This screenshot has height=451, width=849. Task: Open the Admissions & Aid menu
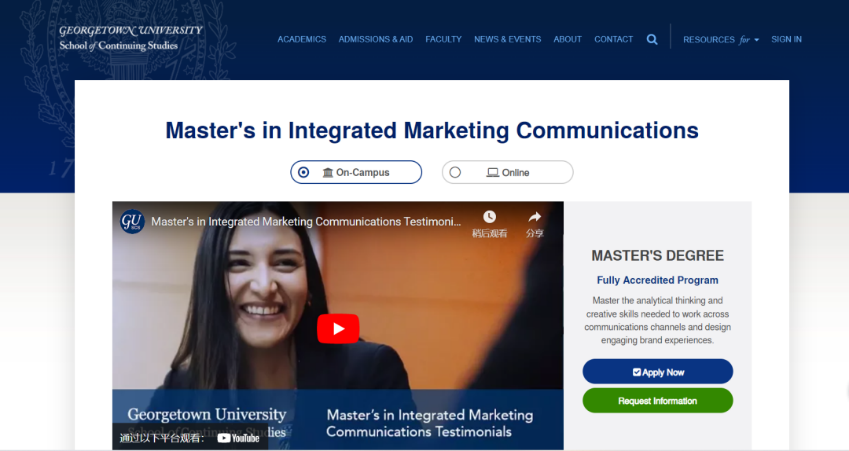pyautogui.click(x=375, y=40)
